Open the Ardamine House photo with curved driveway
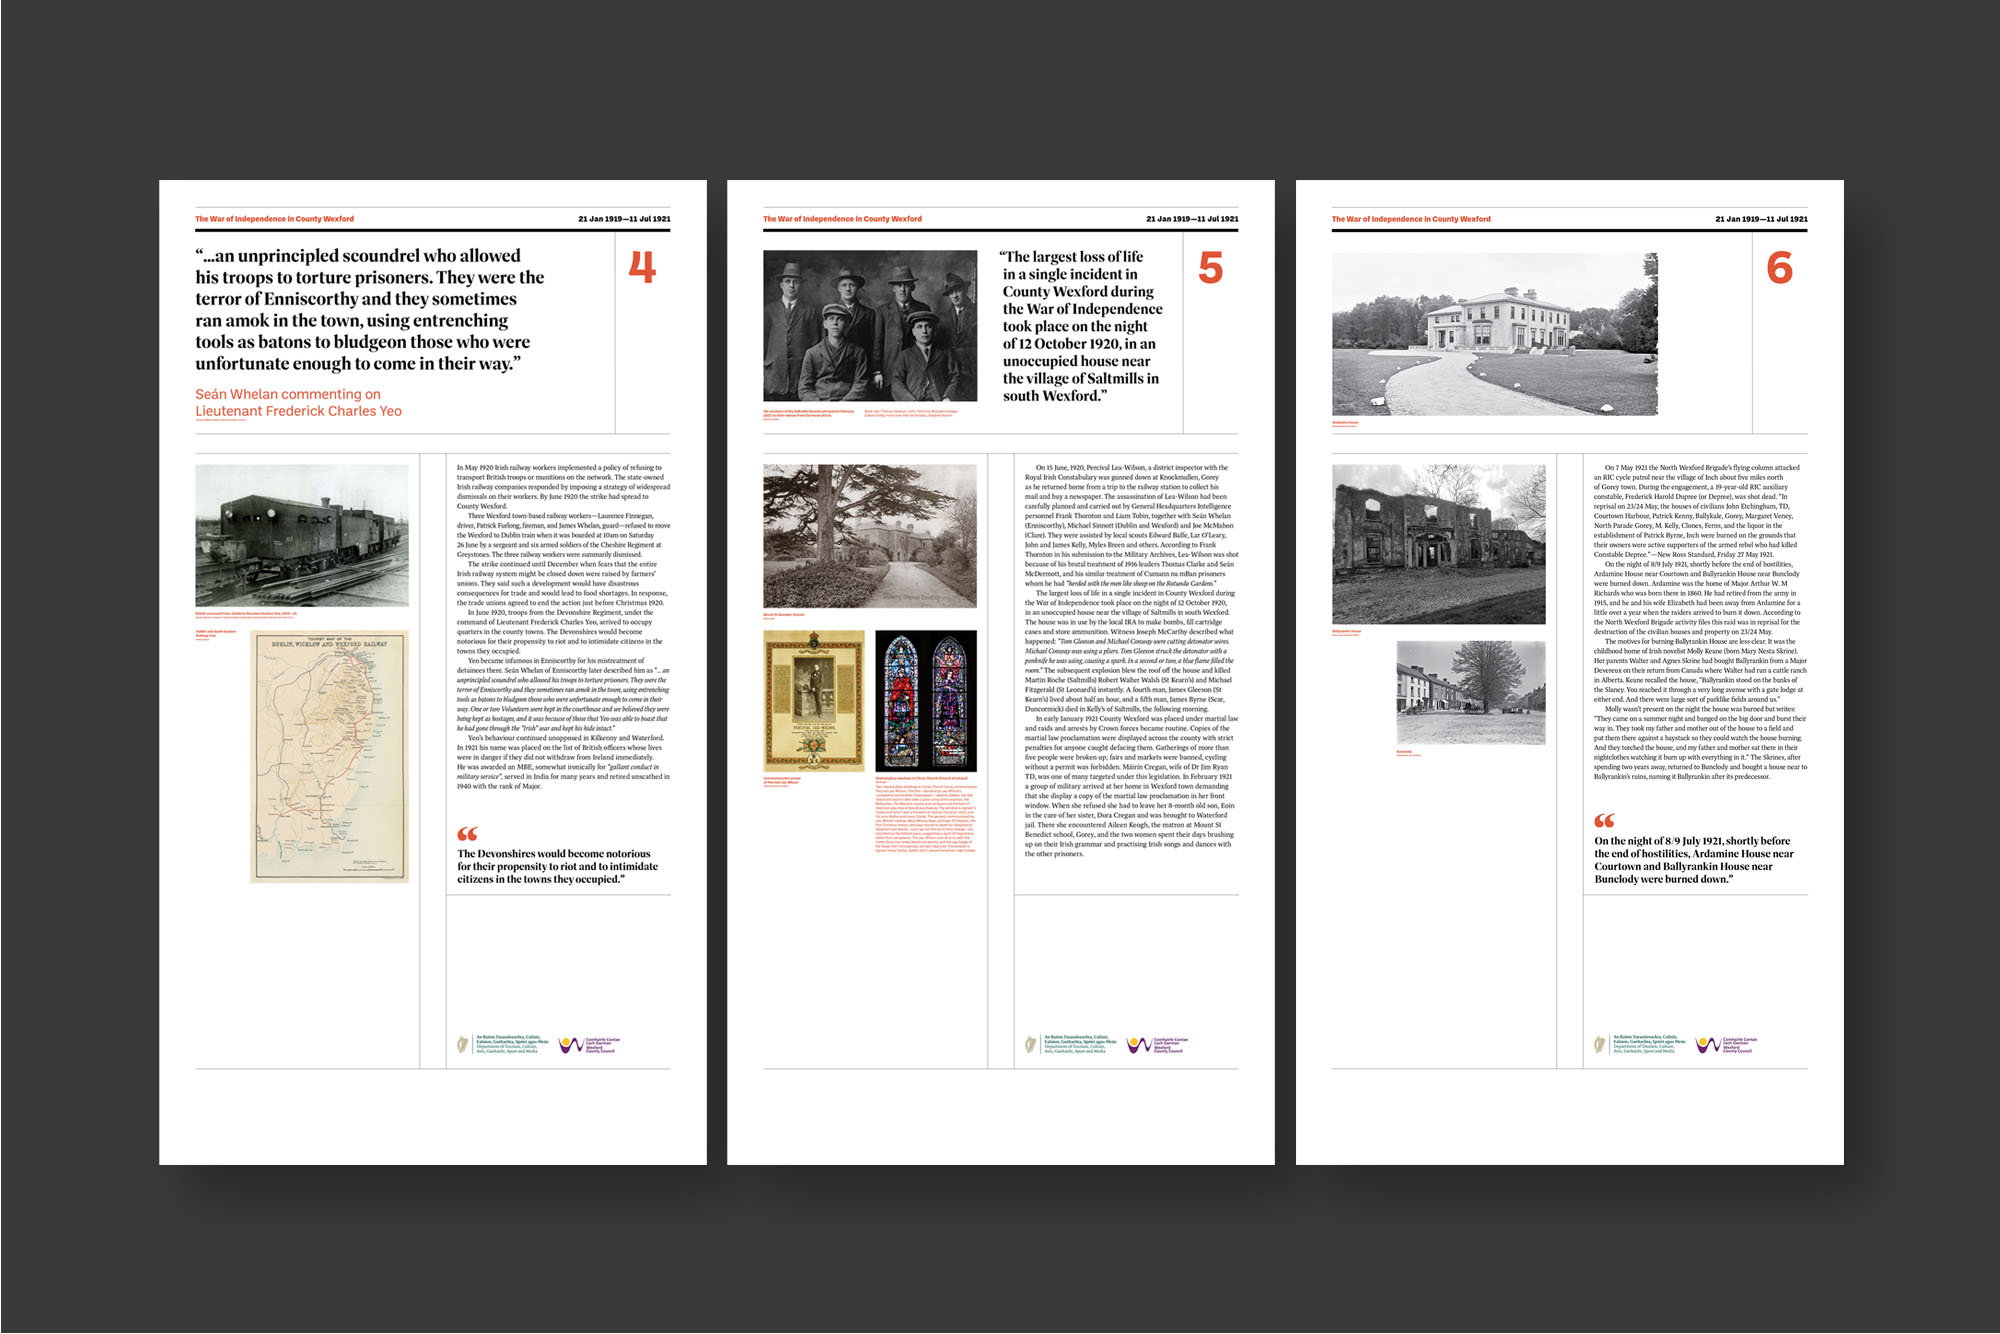The height and width of the screenshot is (1334, 2000). (1495, 334)
